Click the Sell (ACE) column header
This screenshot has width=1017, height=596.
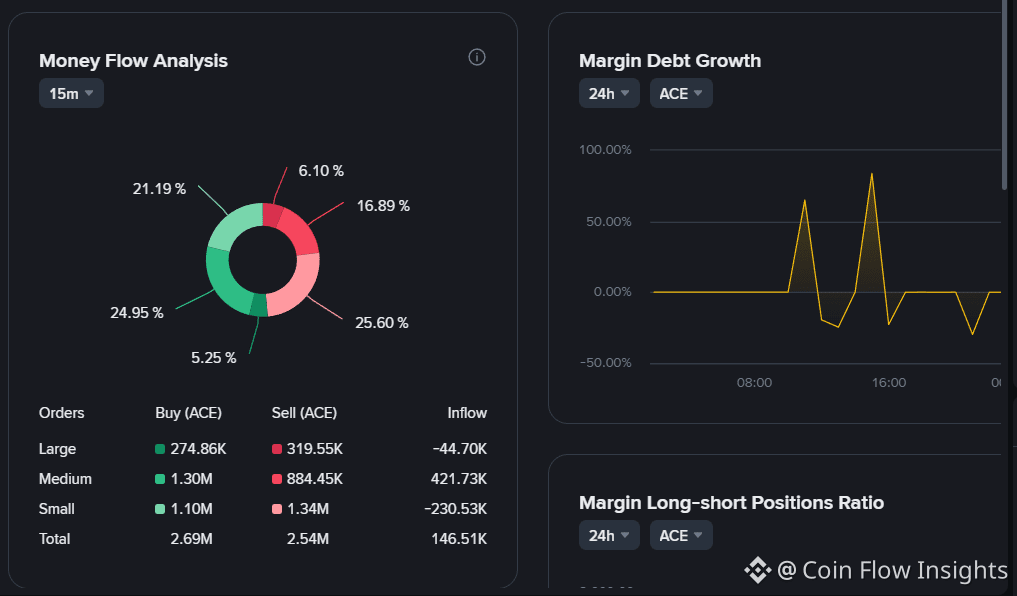pyautogui.click(x=304, y=413)
